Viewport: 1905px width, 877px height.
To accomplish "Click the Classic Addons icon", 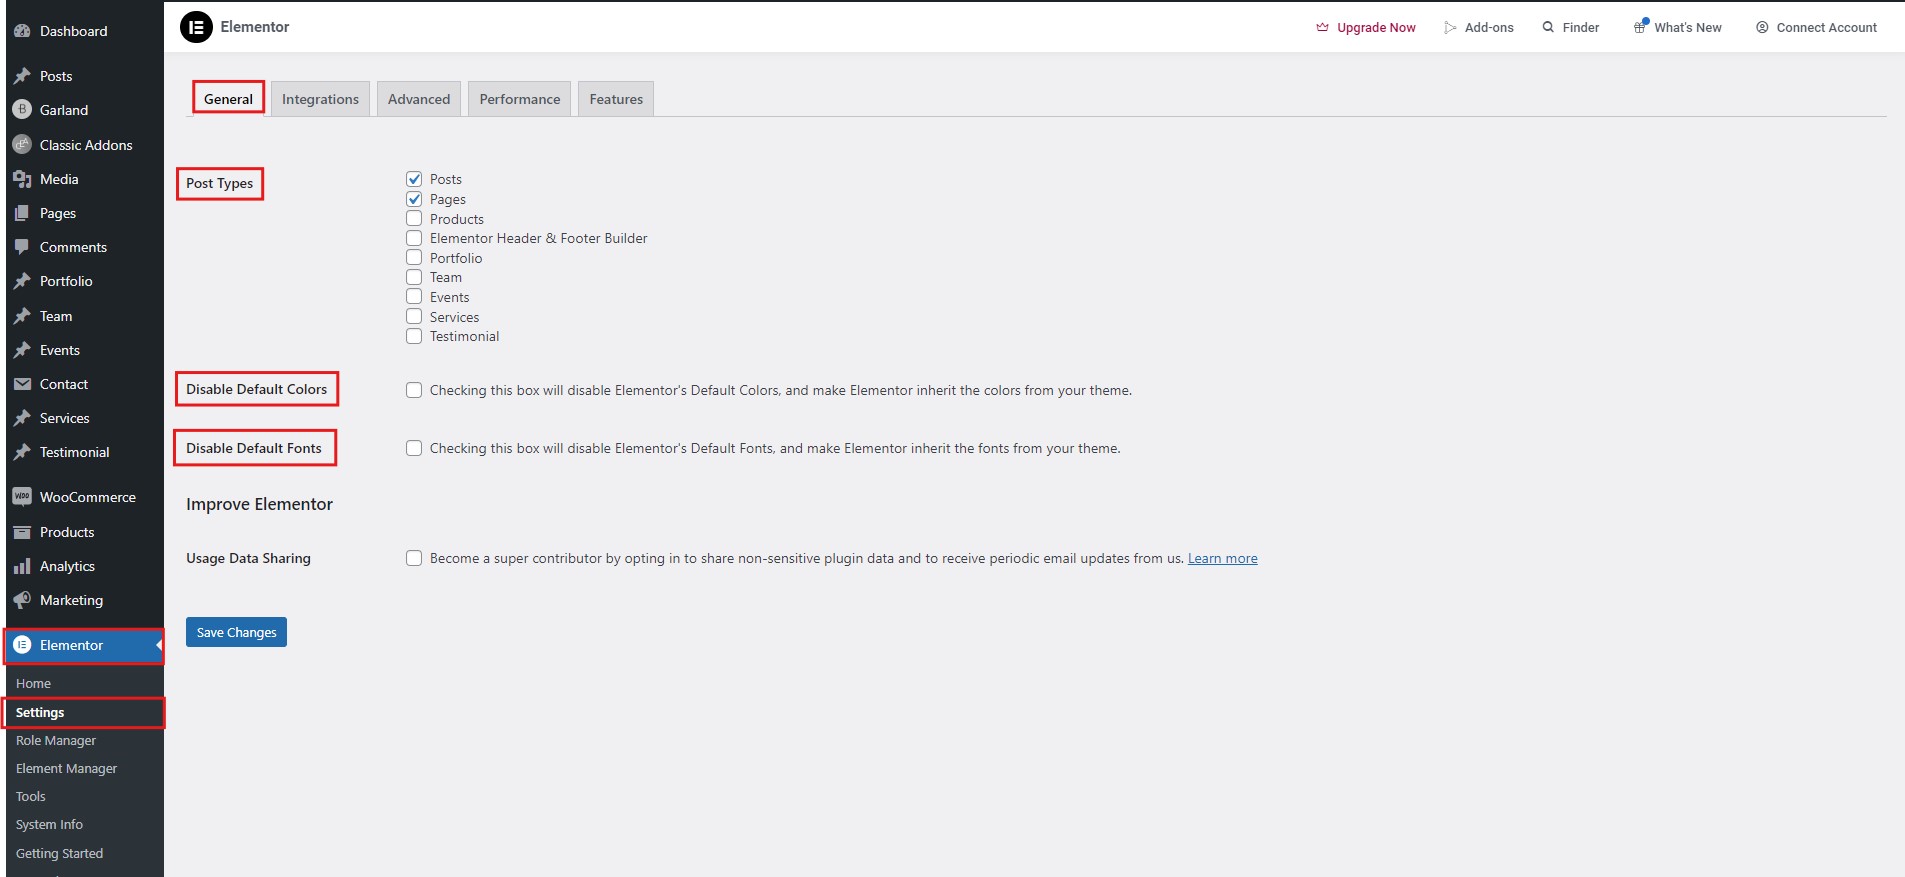I will tap(22, 145).
